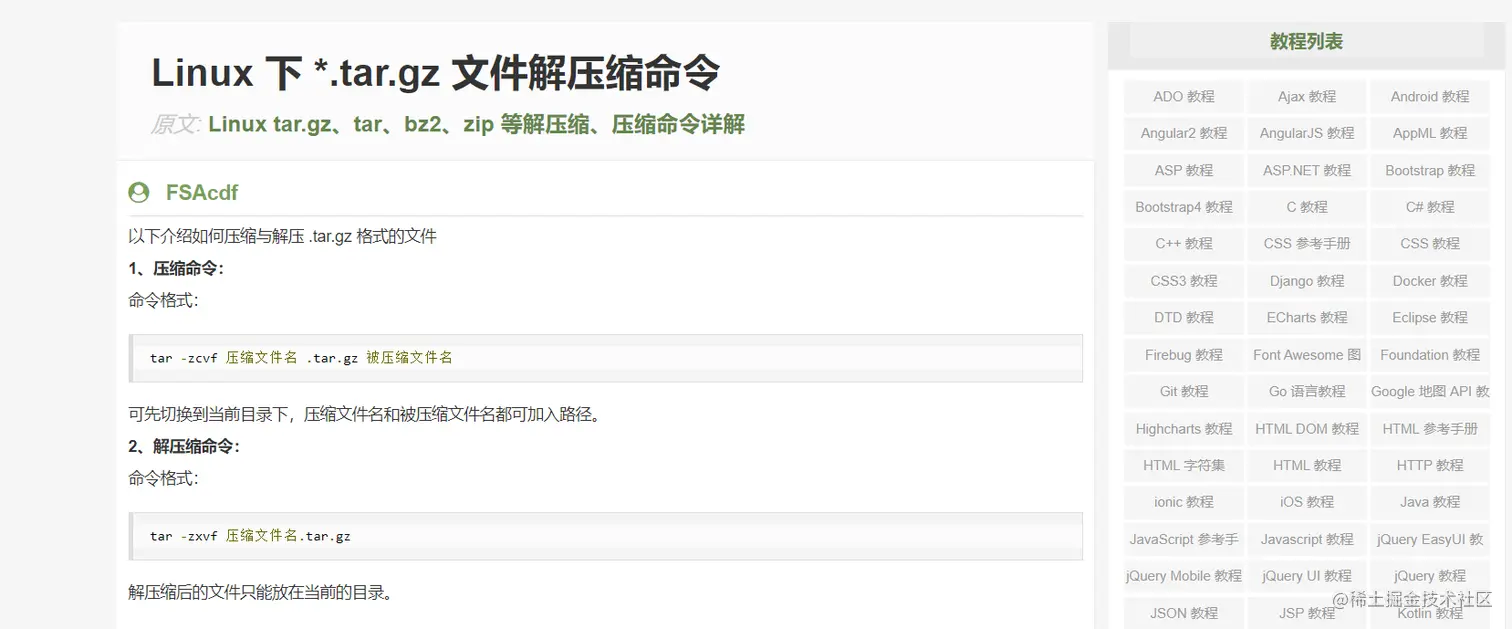
Task: Navigate to Docker 教程
Action: click(x=1430, y=281)
